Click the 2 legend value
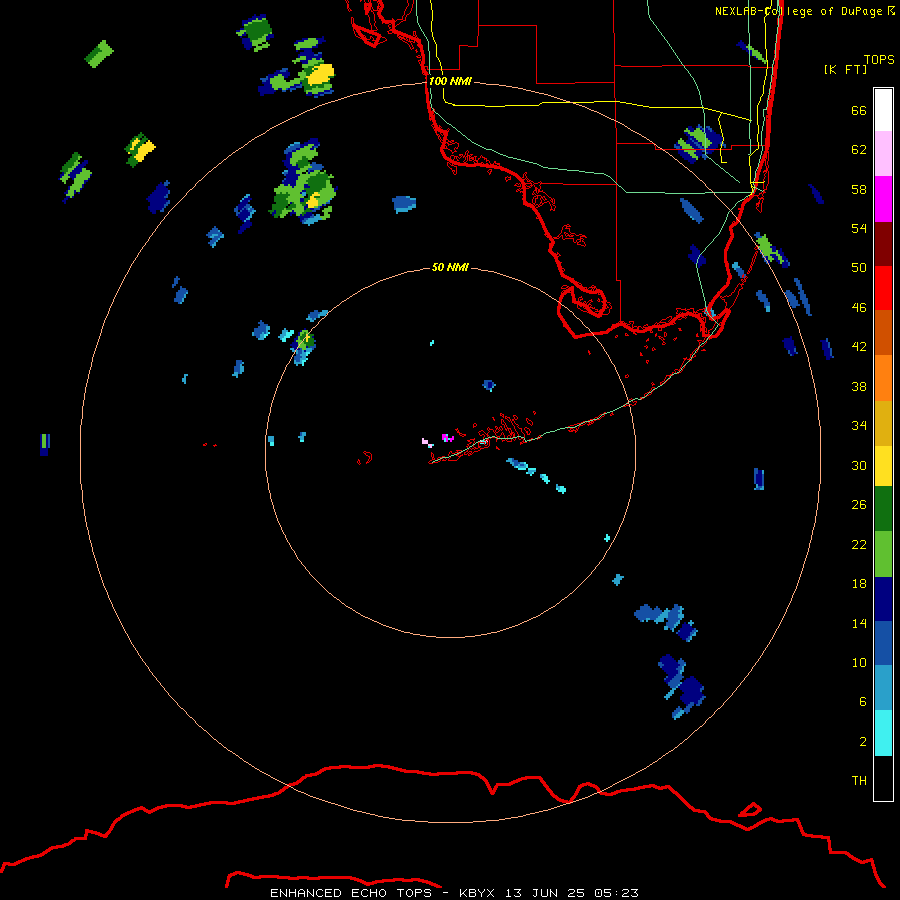This screenshot has height=900, width=900. click(863, 741)
